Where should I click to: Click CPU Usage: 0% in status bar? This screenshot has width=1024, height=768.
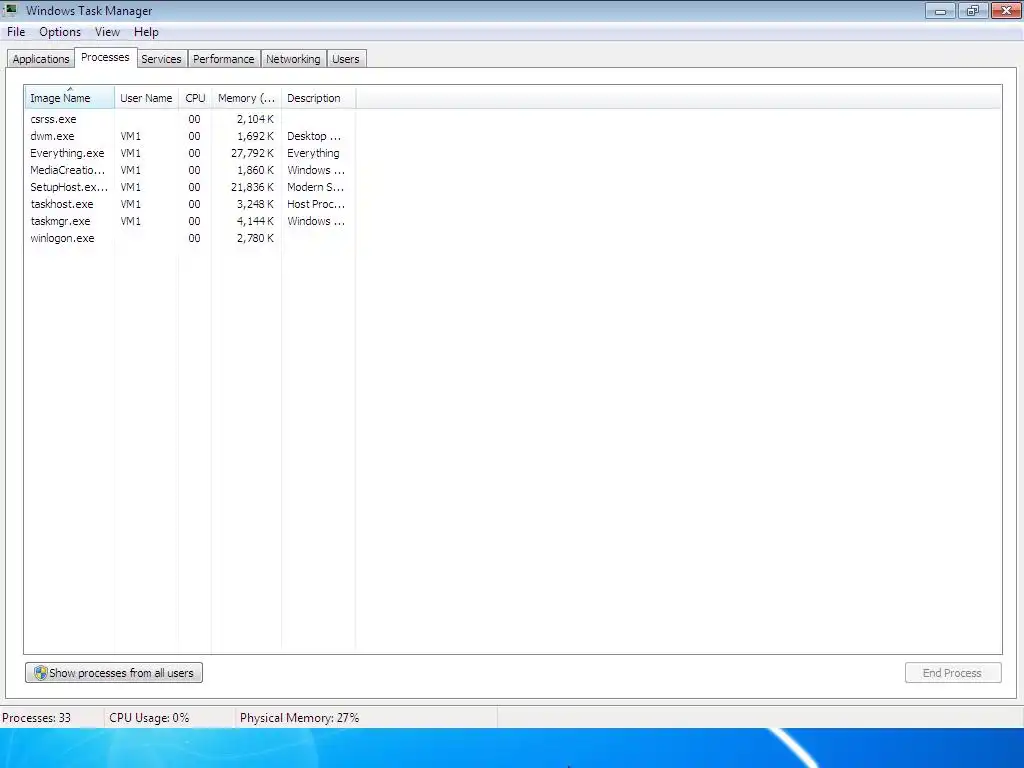pos(149,718)
